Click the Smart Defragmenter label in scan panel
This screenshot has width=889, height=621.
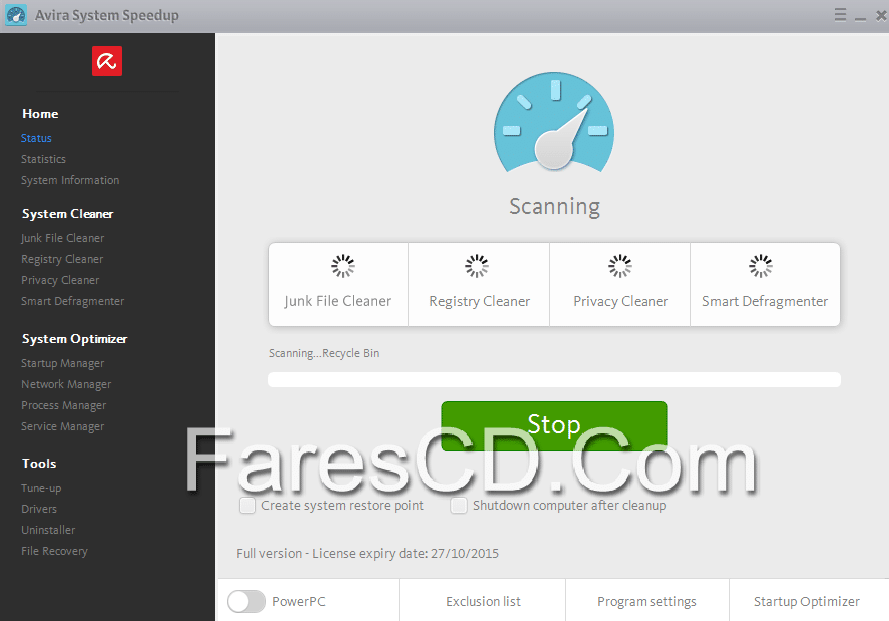coord(765,301)
